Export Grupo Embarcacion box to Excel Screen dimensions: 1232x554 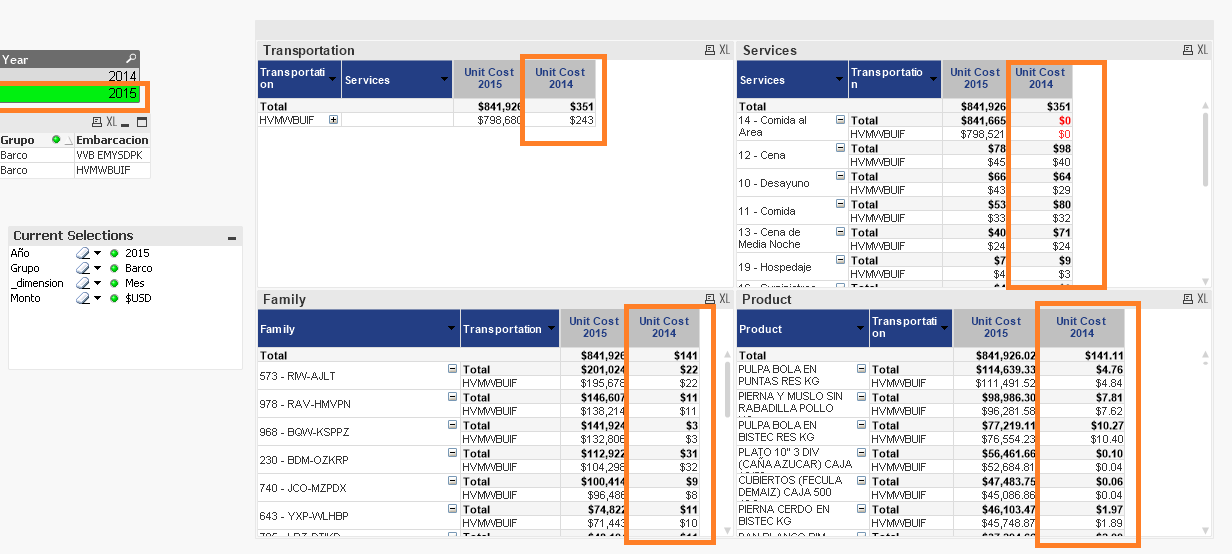pos(111,122)
